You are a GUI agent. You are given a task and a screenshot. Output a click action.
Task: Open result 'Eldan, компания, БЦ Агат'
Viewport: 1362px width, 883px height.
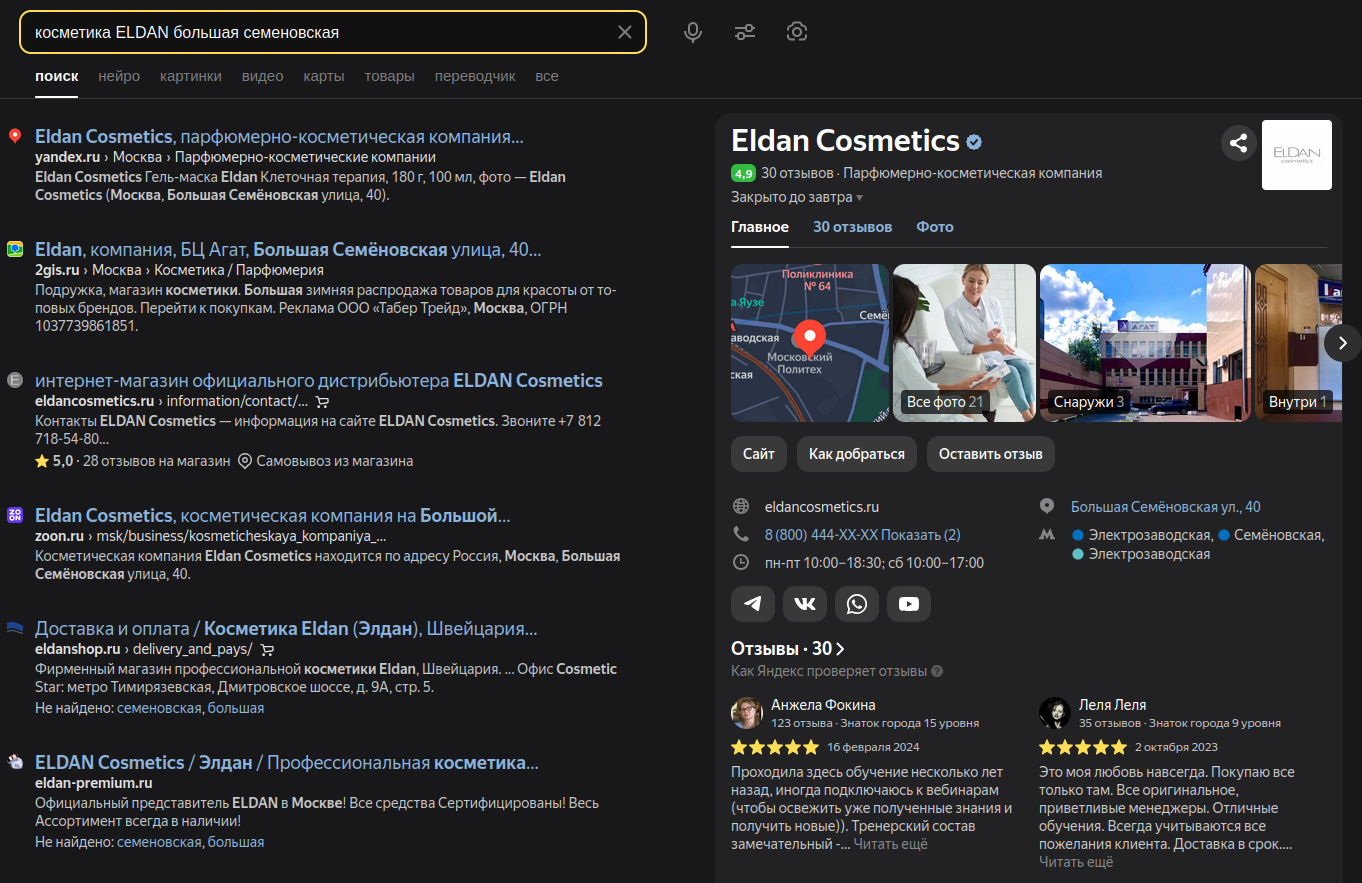[288, 250]
